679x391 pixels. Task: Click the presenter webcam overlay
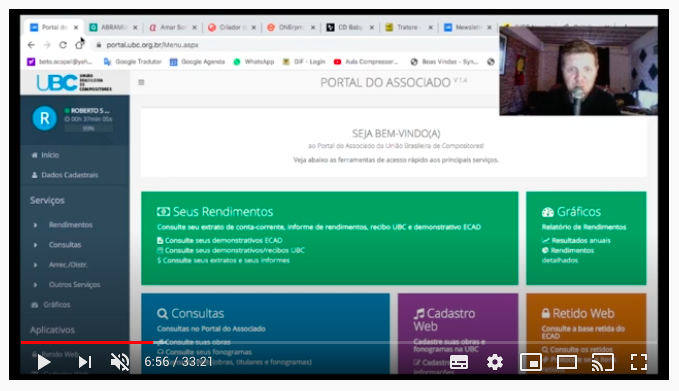578,71
